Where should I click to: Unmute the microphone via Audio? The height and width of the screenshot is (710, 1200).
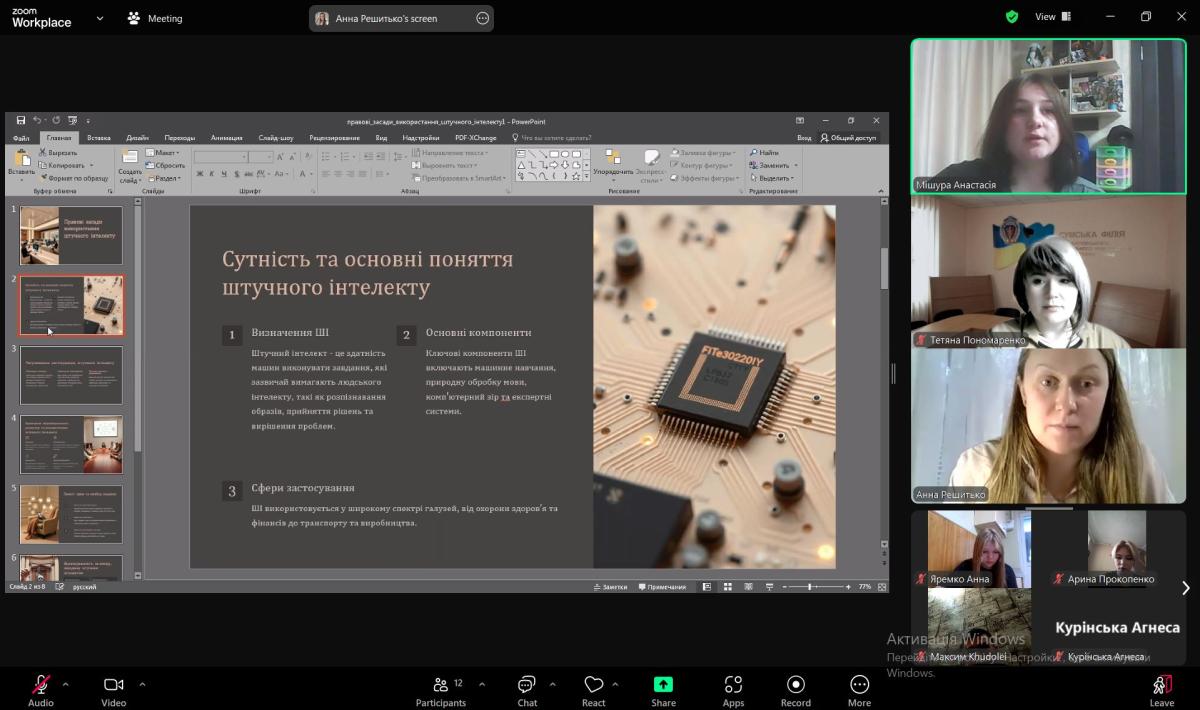tap(41, 686)
